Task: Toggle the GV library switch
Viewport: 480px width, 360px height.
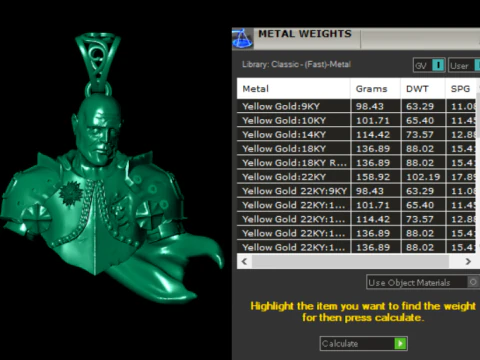Action: (x=438, y=65)
